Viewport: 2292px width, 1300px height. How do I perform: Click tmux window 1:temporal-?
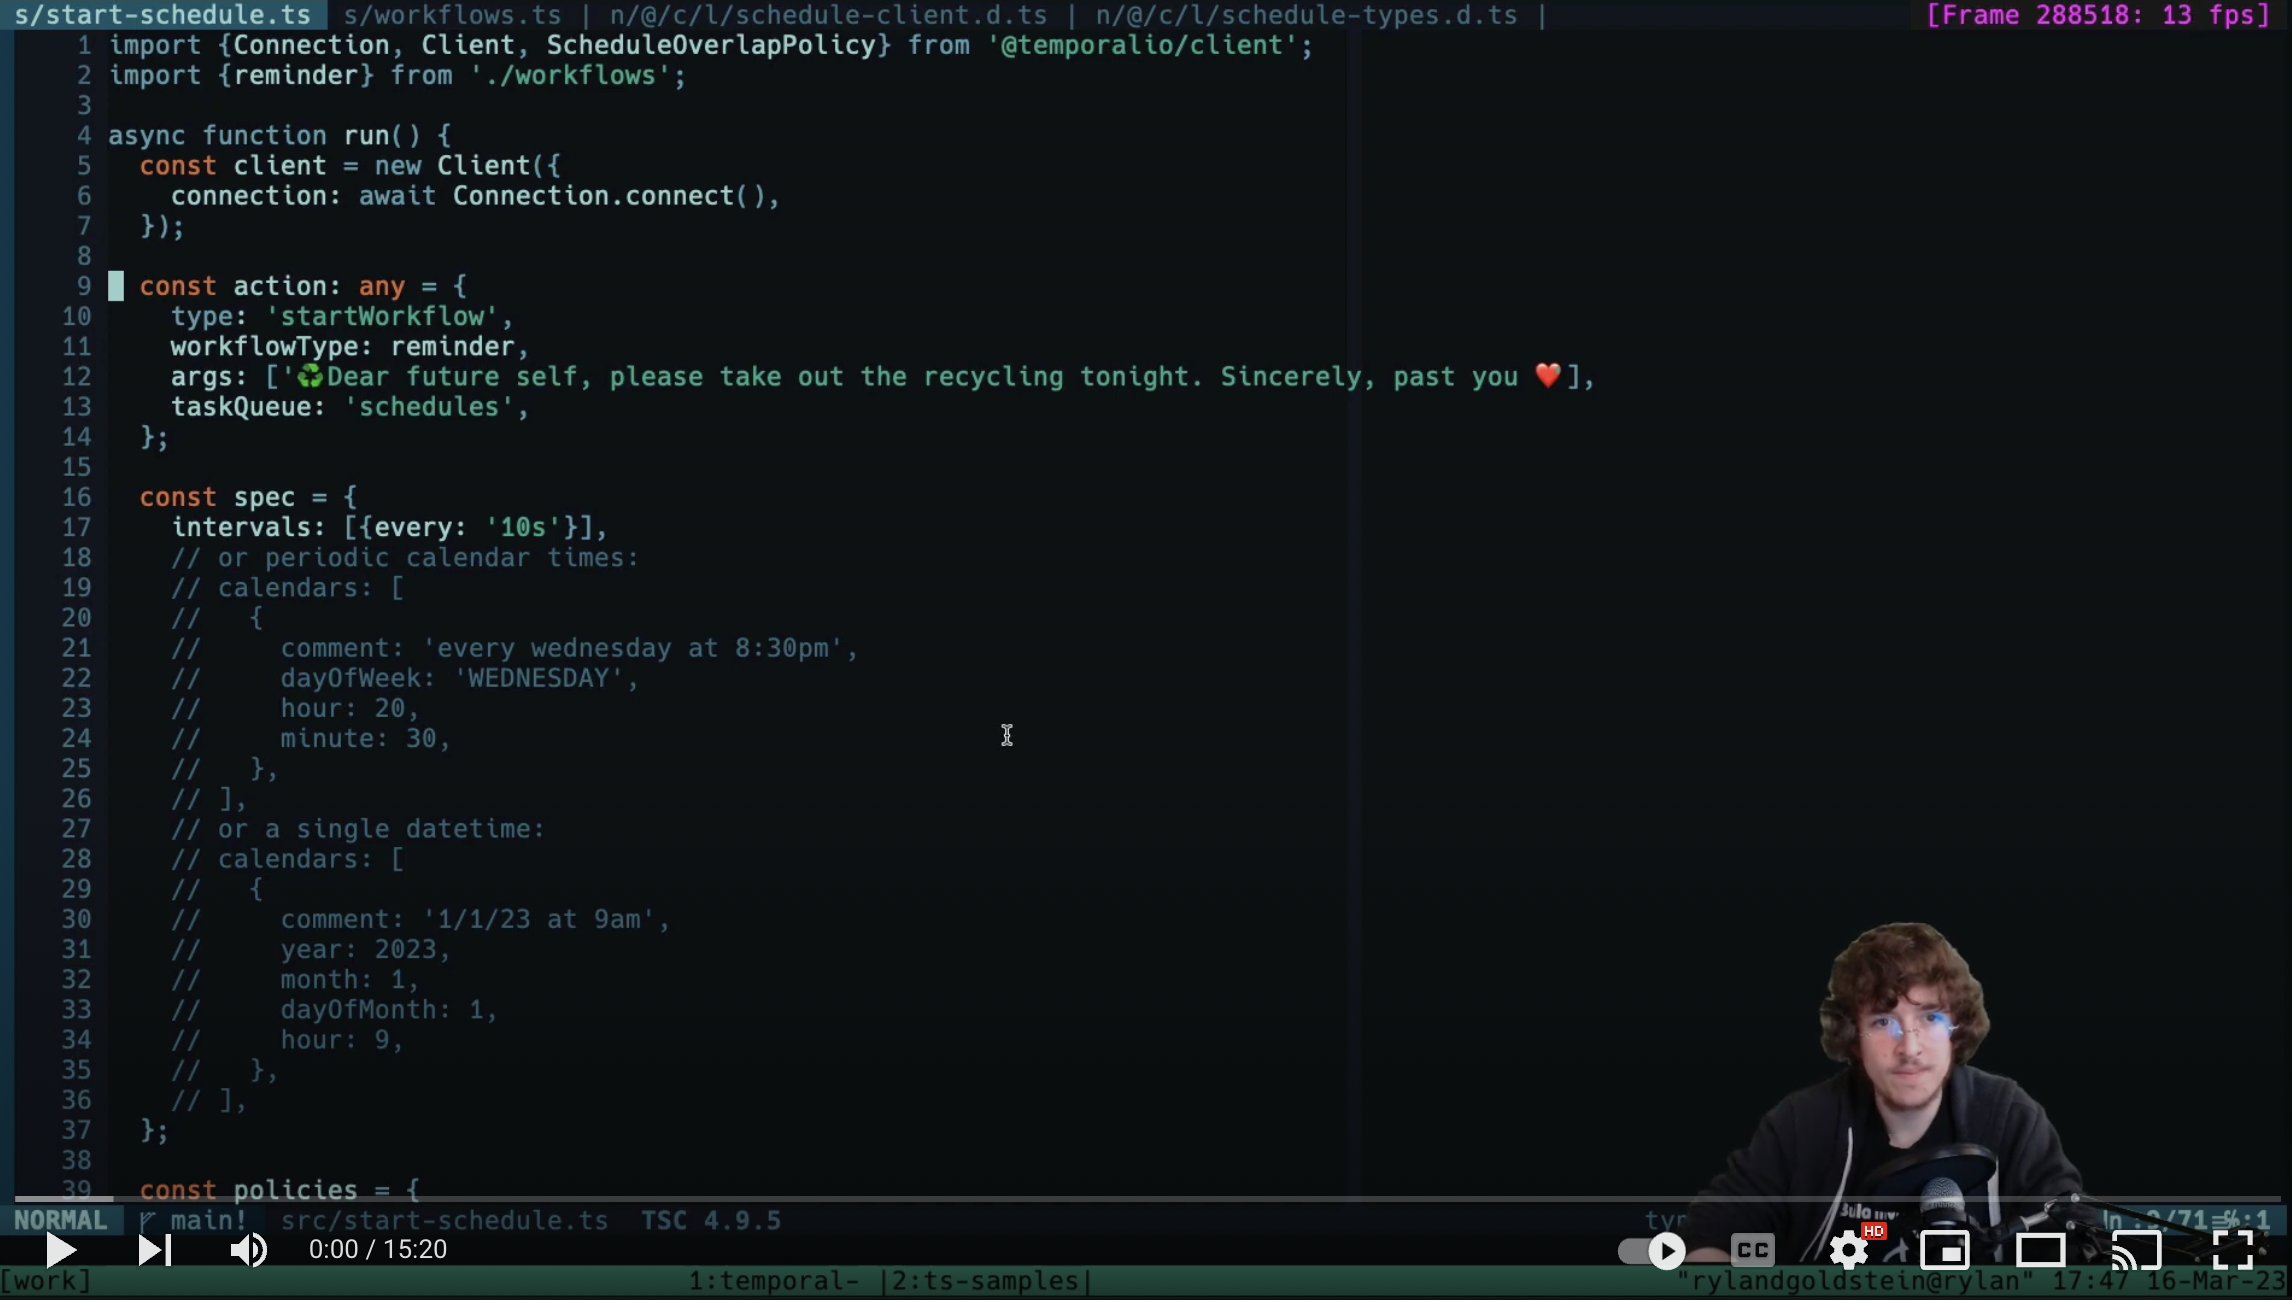[773, 1281]
